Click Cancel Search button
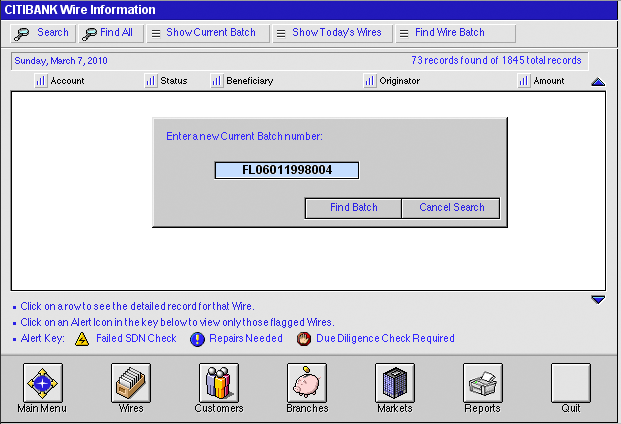Viewport: 621px width, 424px height. 451,208
